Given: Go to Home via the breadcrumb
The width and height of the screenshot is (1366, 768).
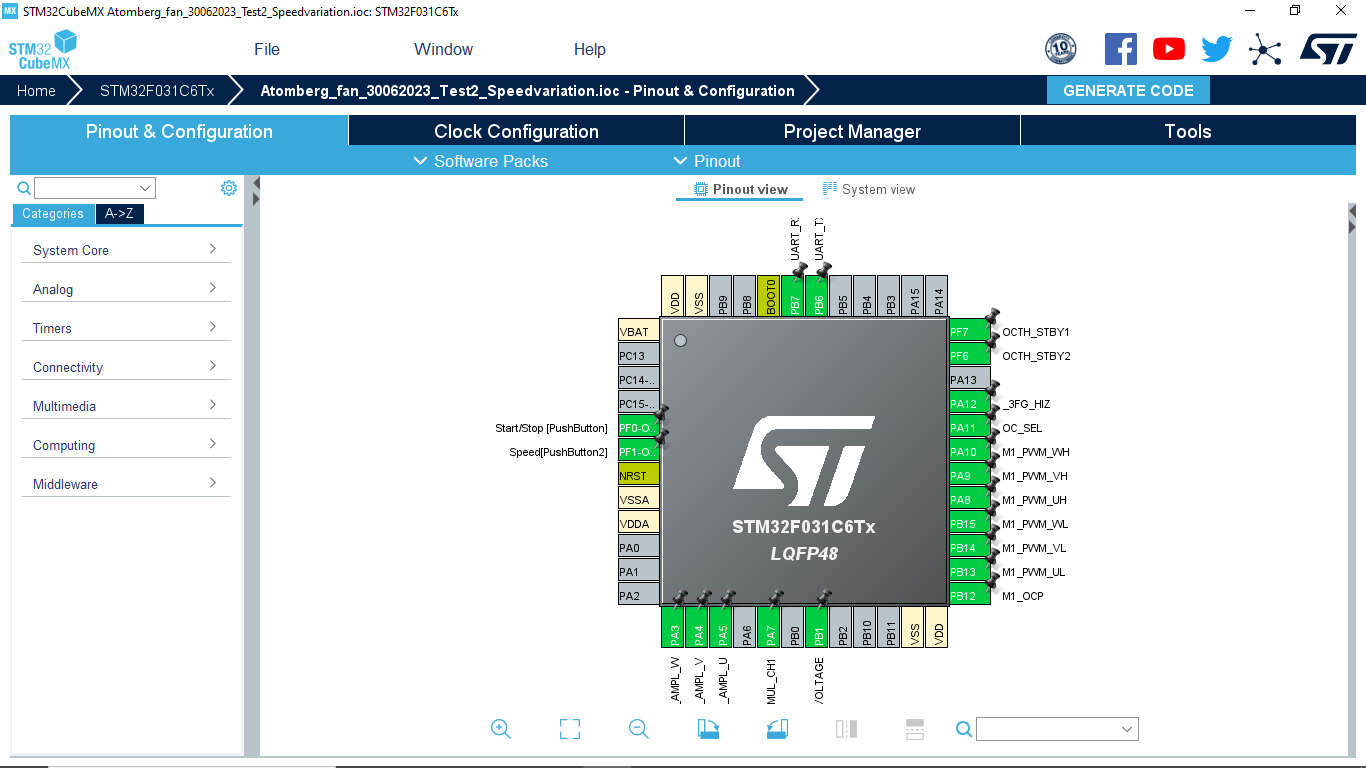Looking at the screenshot, I should click(x=36, y=90).
